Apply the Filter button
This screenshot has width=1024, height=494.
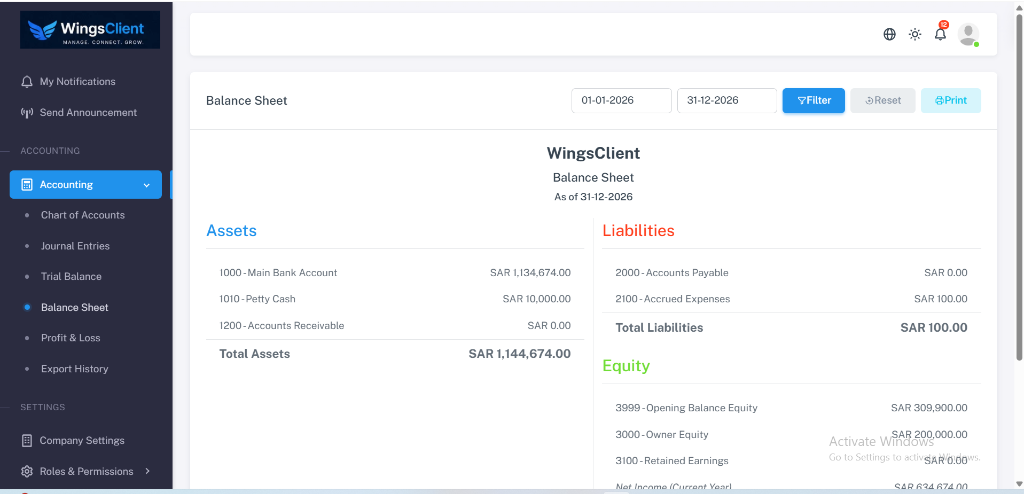tap(814, 101)
